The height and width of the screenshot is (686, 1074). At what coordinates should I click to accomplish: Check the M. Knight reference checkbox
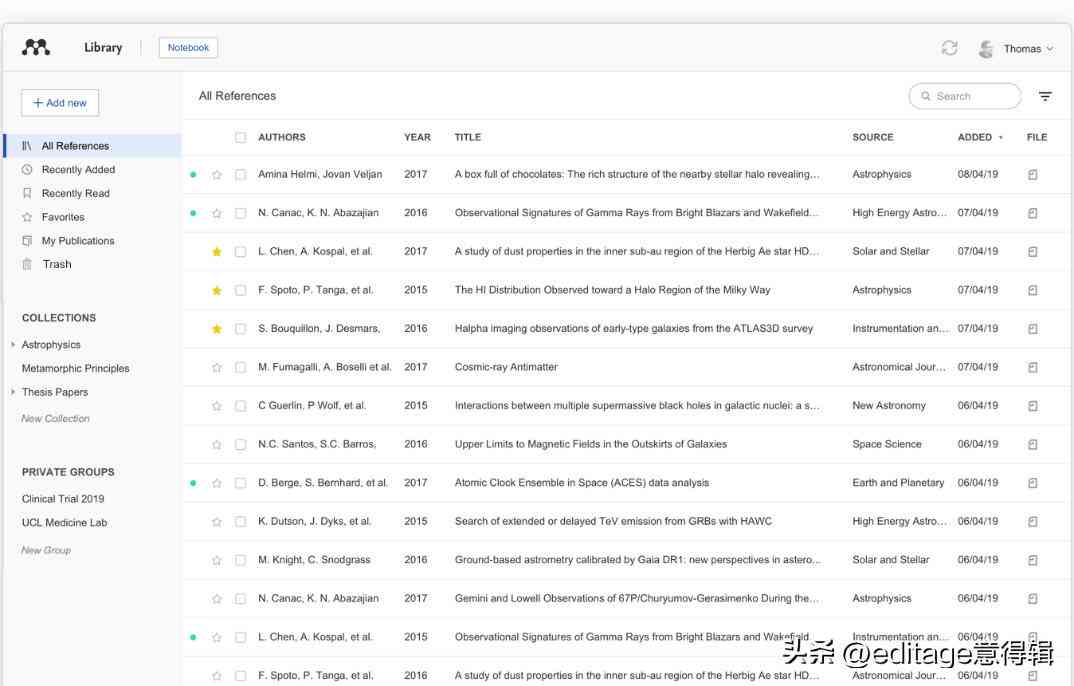(x=240, y=560)
